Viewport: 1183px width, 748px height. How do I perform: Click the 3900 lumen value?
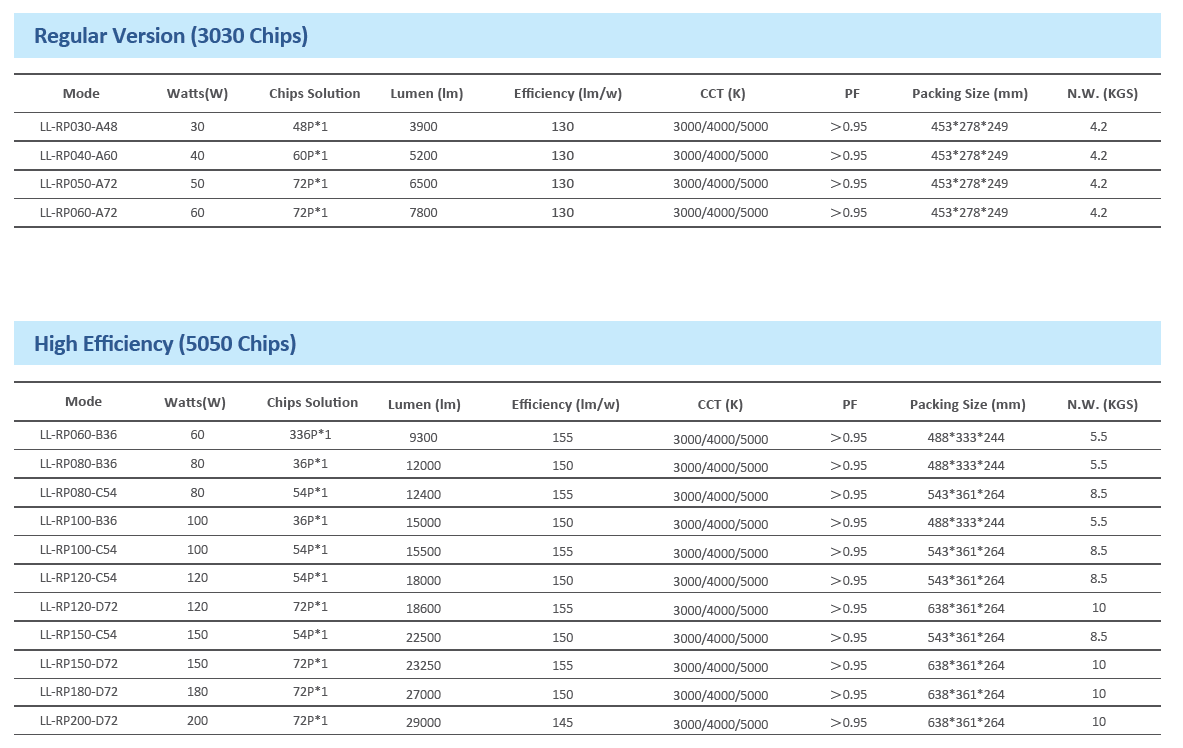[x=424, y=127]
